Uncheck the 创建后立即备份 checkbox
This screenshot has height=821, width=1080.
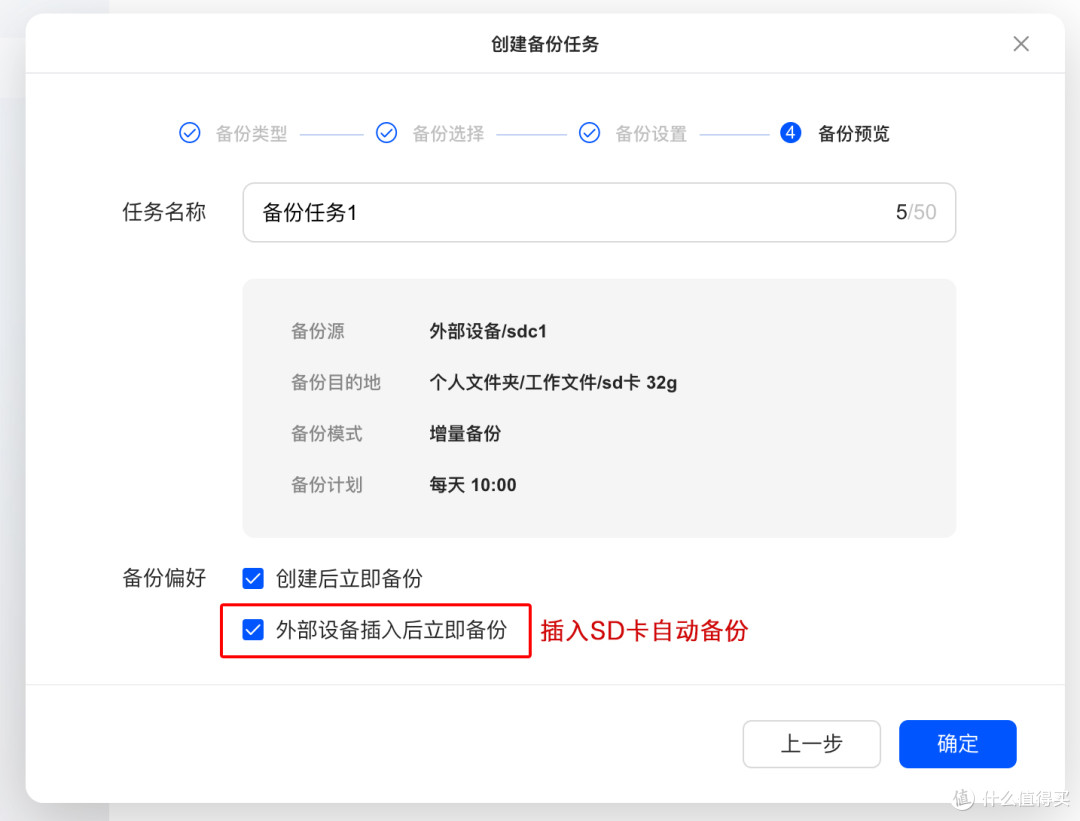253,579
